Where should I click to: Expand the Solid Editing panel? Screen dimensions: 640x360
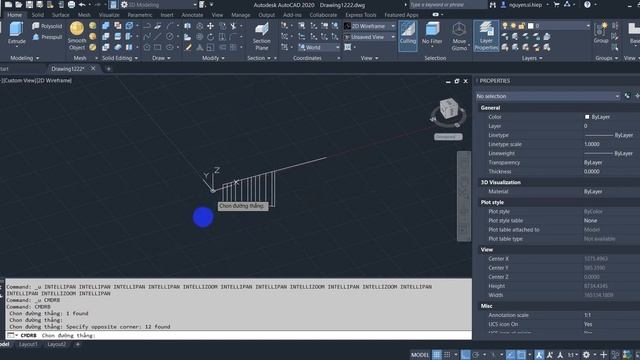[120, 58]
